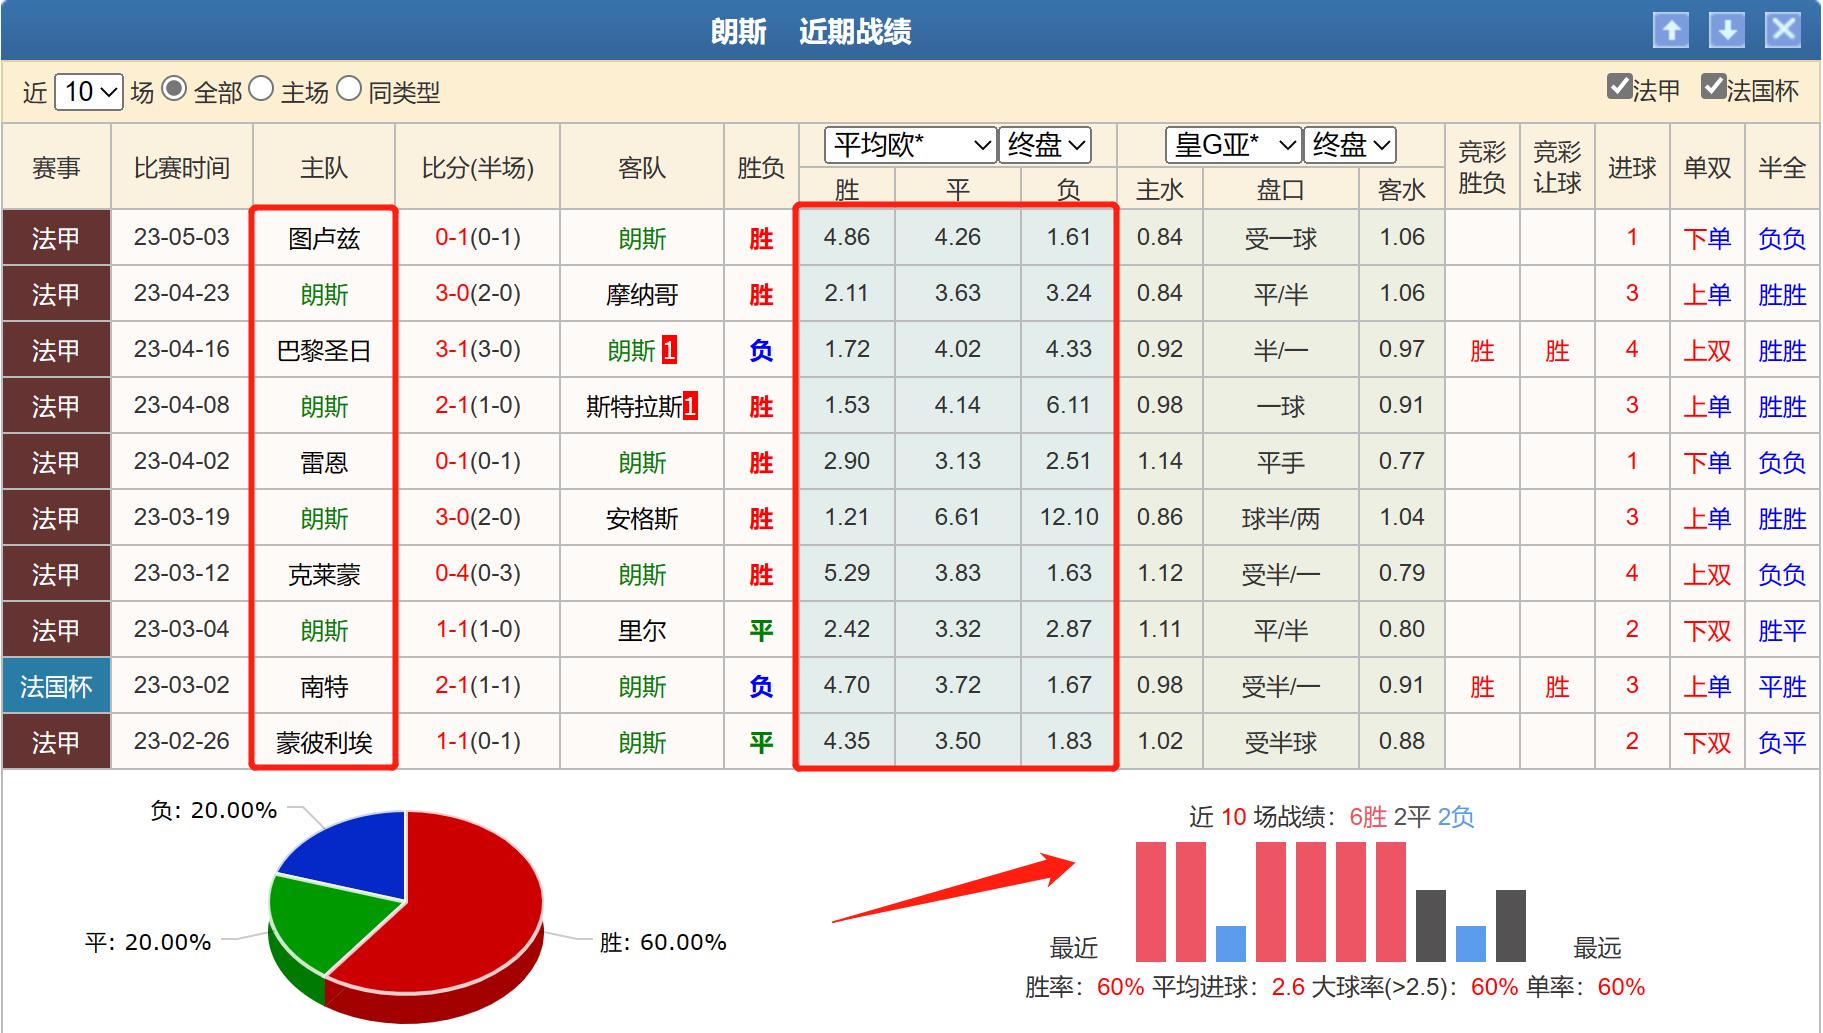Open the 平均欧* odds company dropdown
1823x1033 pixels.
click(910, 146)
